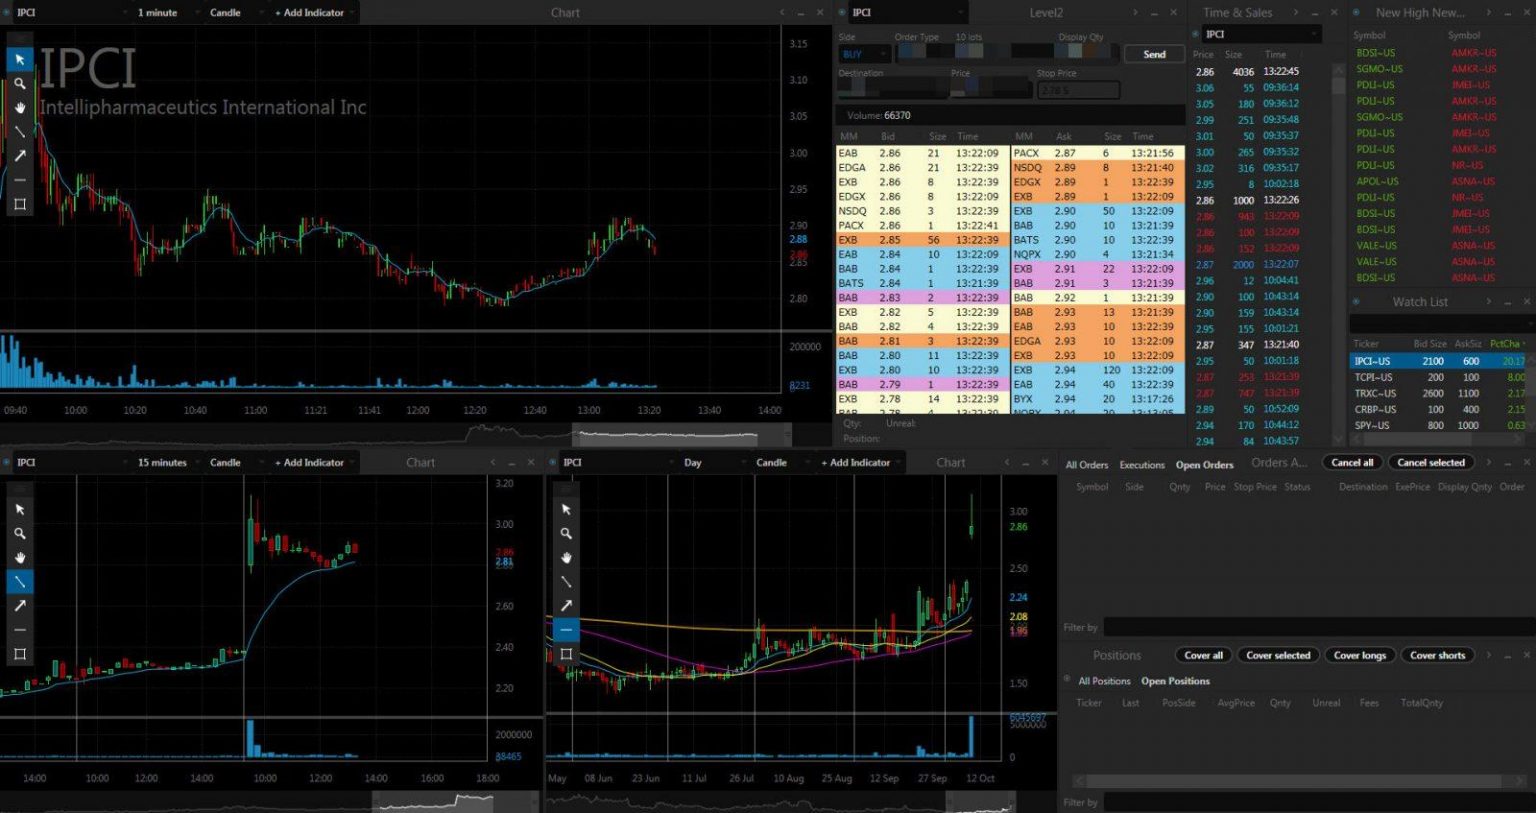Open the BUY side dropdown

(864, 54)
